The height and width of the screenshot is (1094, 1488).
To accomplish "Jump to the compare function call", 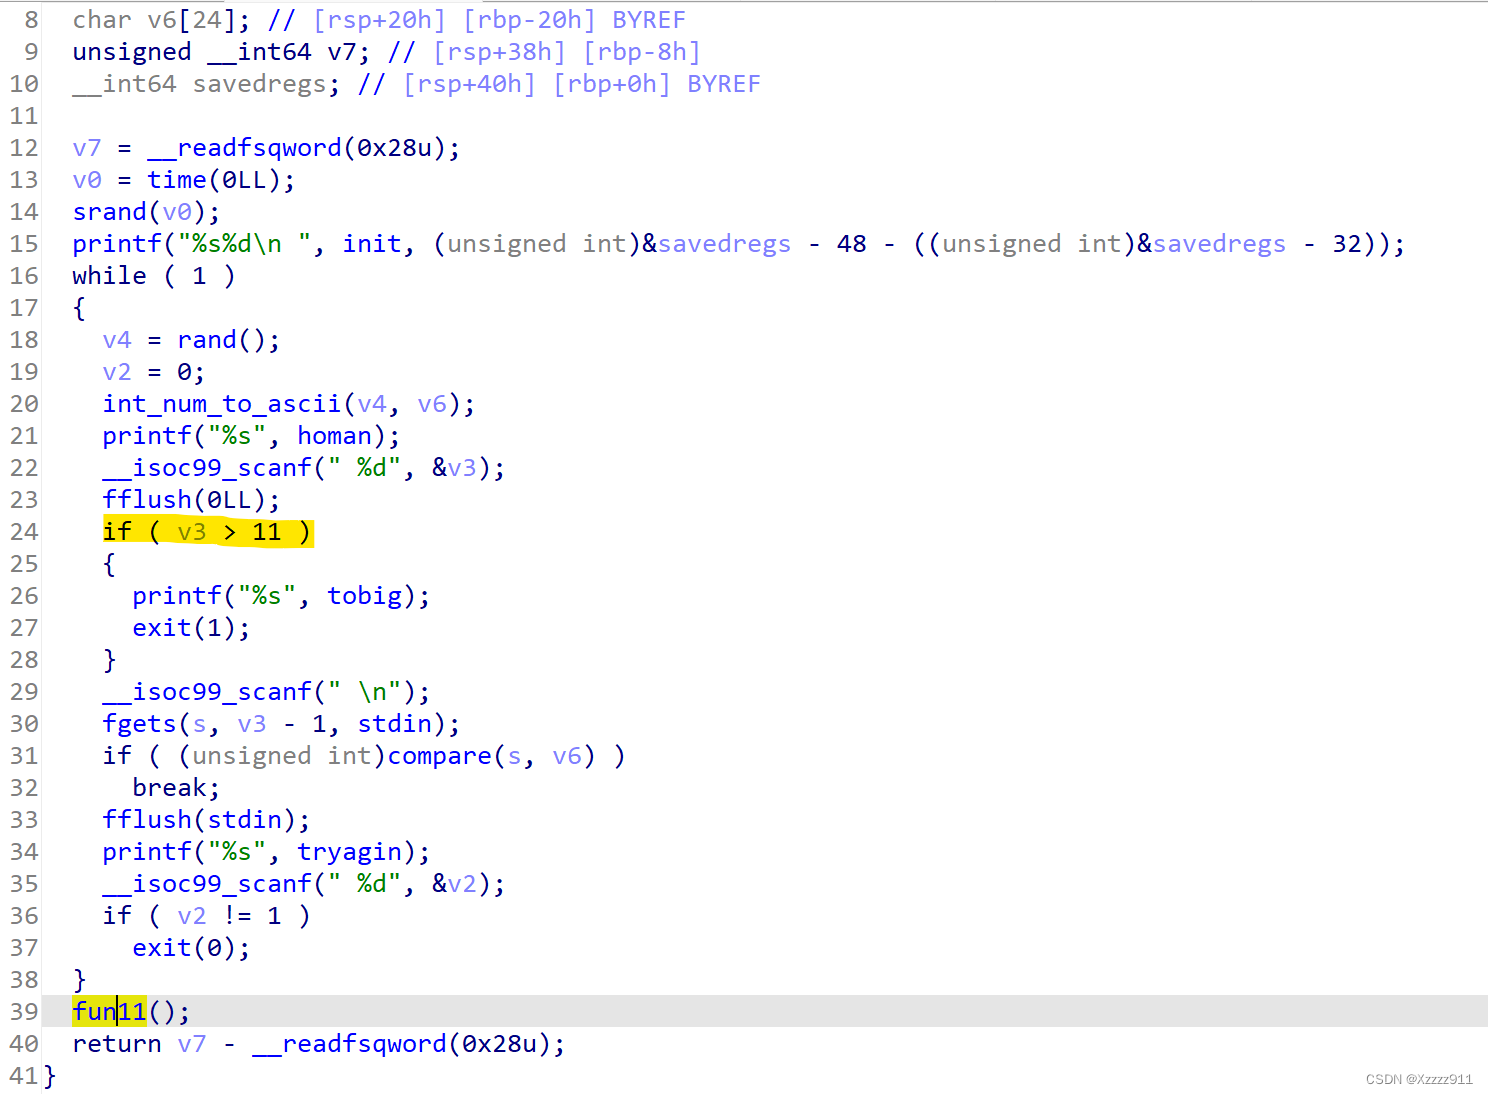I will [439, 756].
